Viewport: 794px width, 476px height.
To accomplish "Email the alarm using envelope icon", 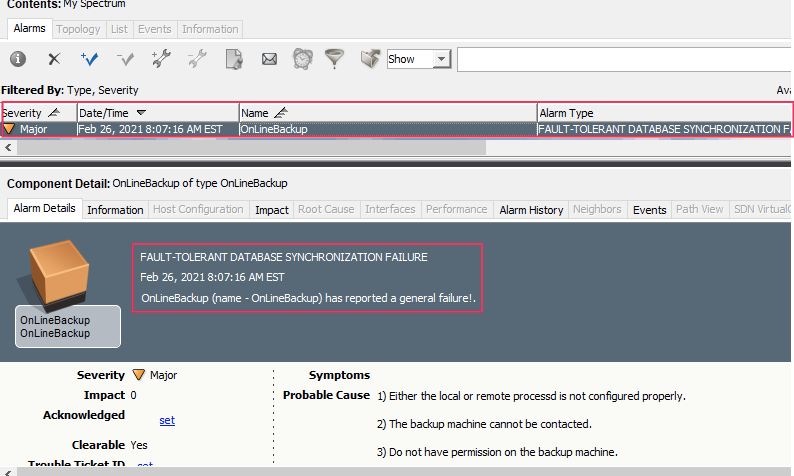I will tap(269, 60).
